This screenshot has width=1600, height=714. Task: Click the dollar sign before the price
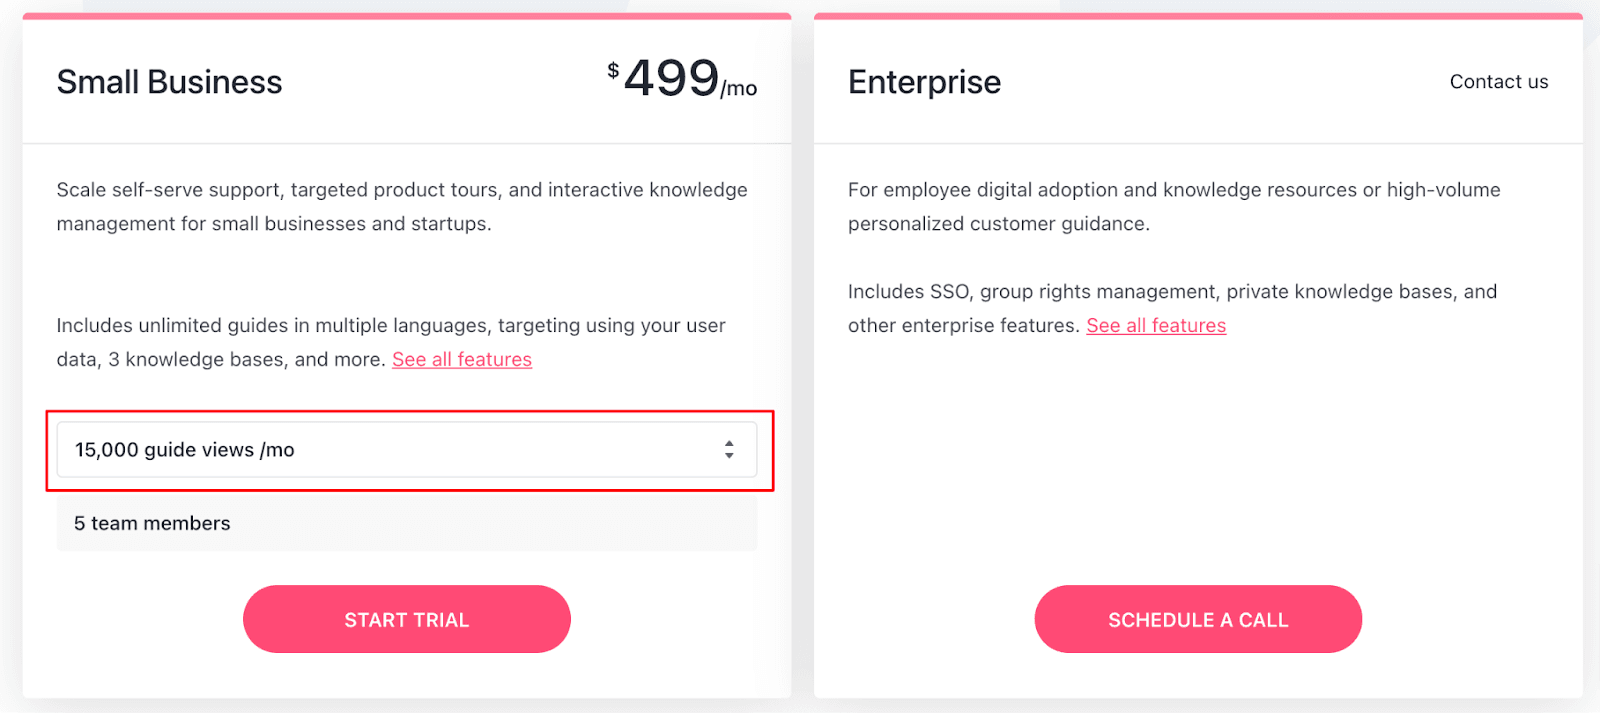613,70
